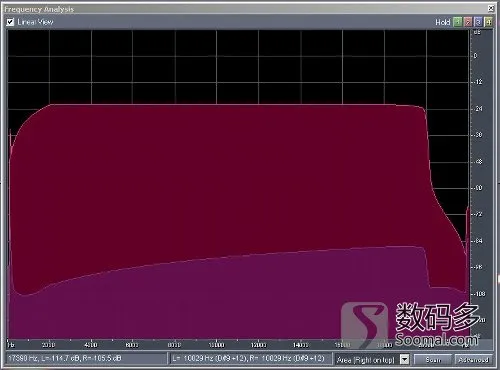This screenshot has width=500, height=370.
Task: Toggle the blue Hold 3 button
Action: point(478,22)
